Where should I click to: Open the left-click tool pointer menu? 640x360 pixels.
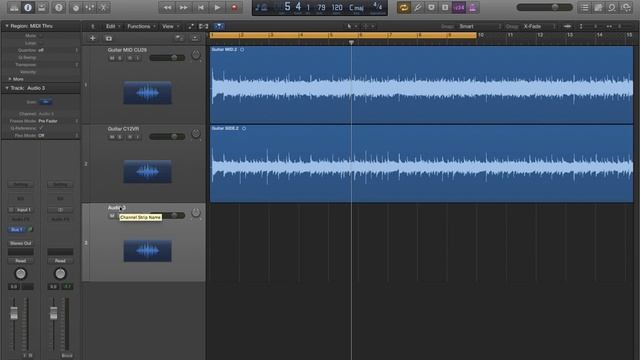pyautogui.click(x=351, y=26)
